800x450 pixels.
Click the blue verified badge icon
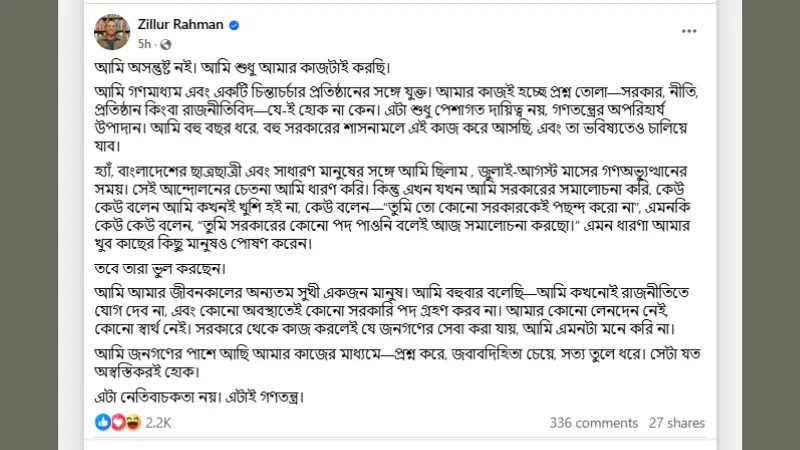[234, 25]
